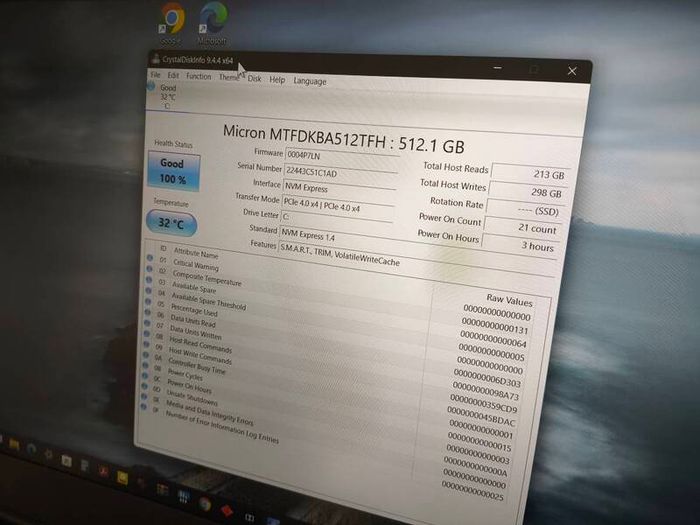Open the Function menu

pos(199,76)
